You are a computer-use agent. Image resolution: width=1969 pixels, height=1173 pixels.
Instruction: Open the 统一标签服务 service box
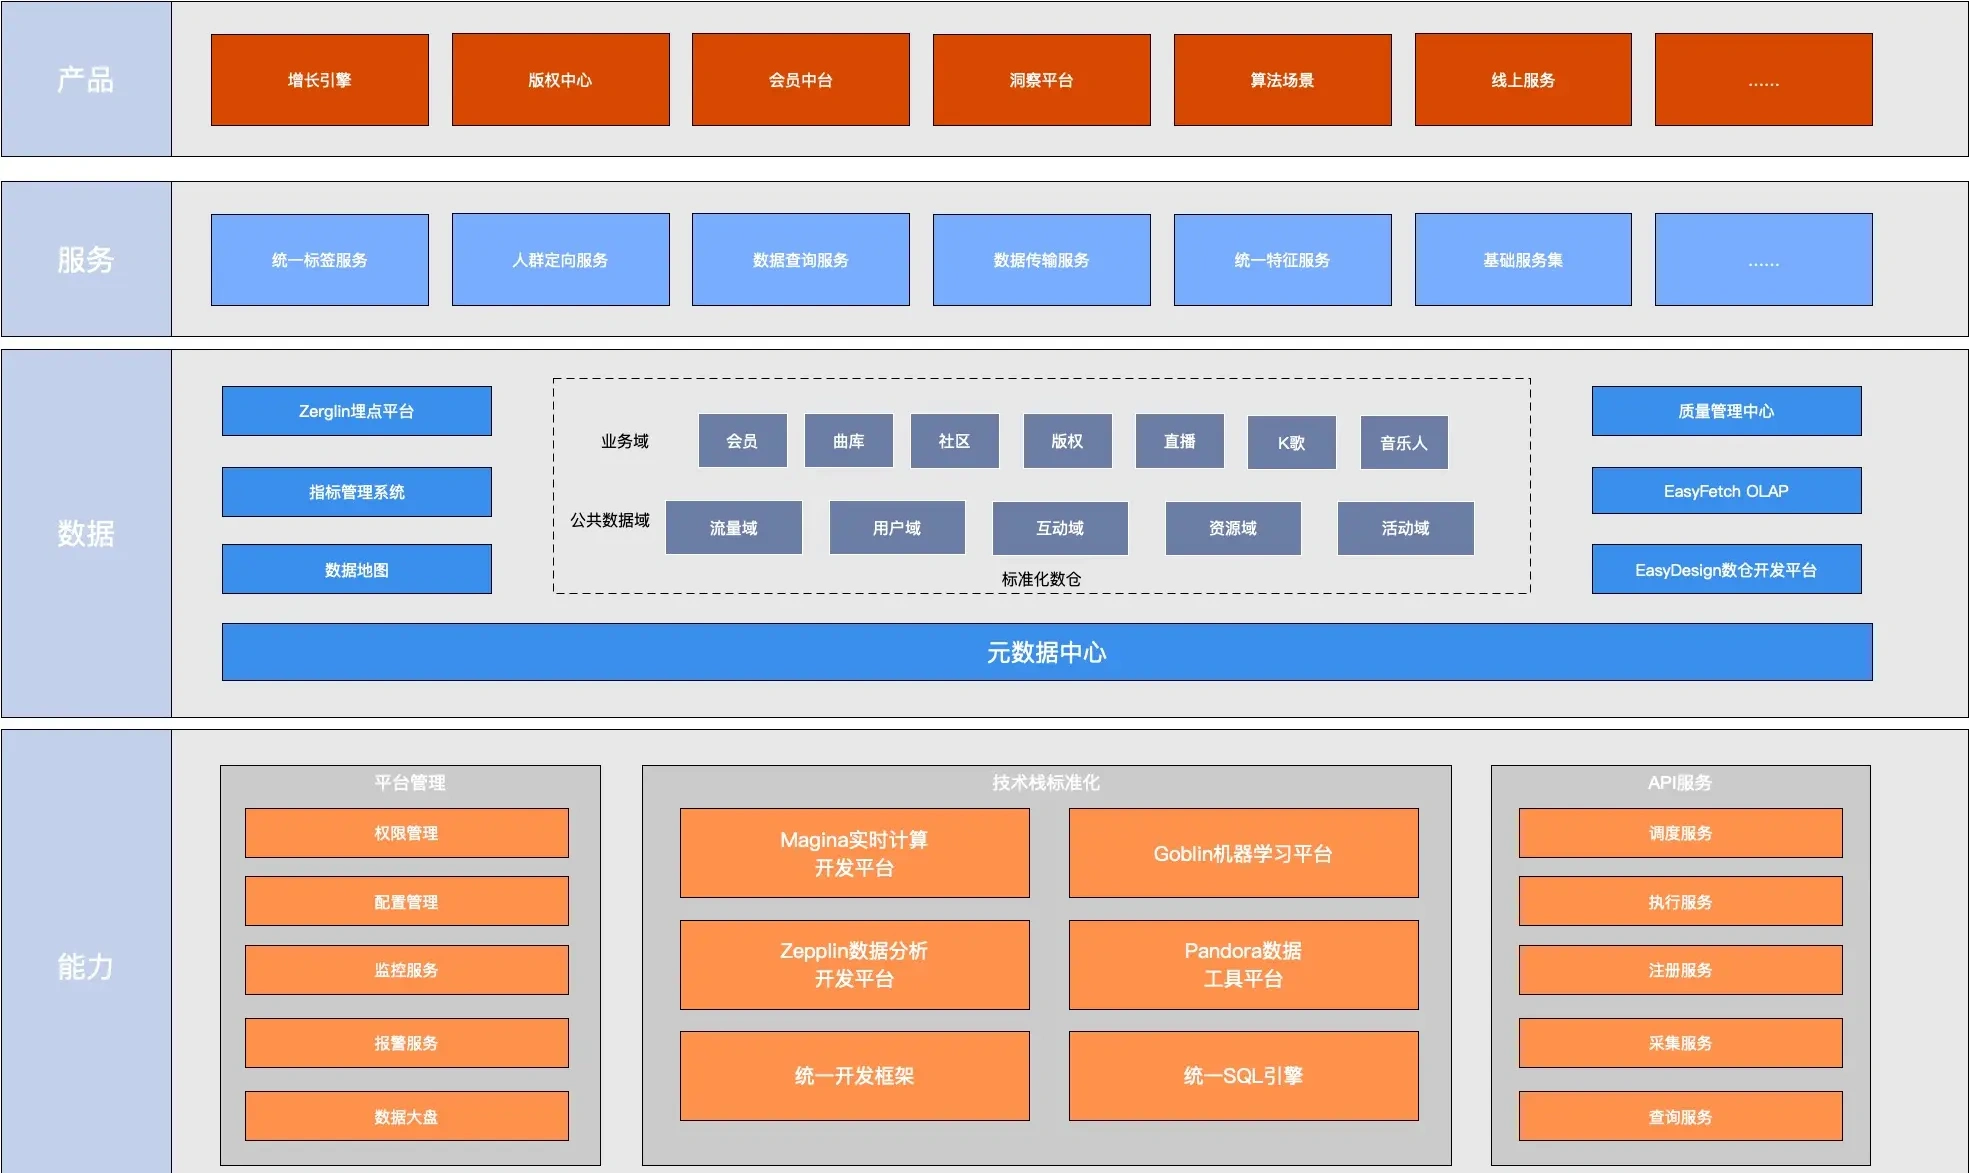click(x=319, y=260)
